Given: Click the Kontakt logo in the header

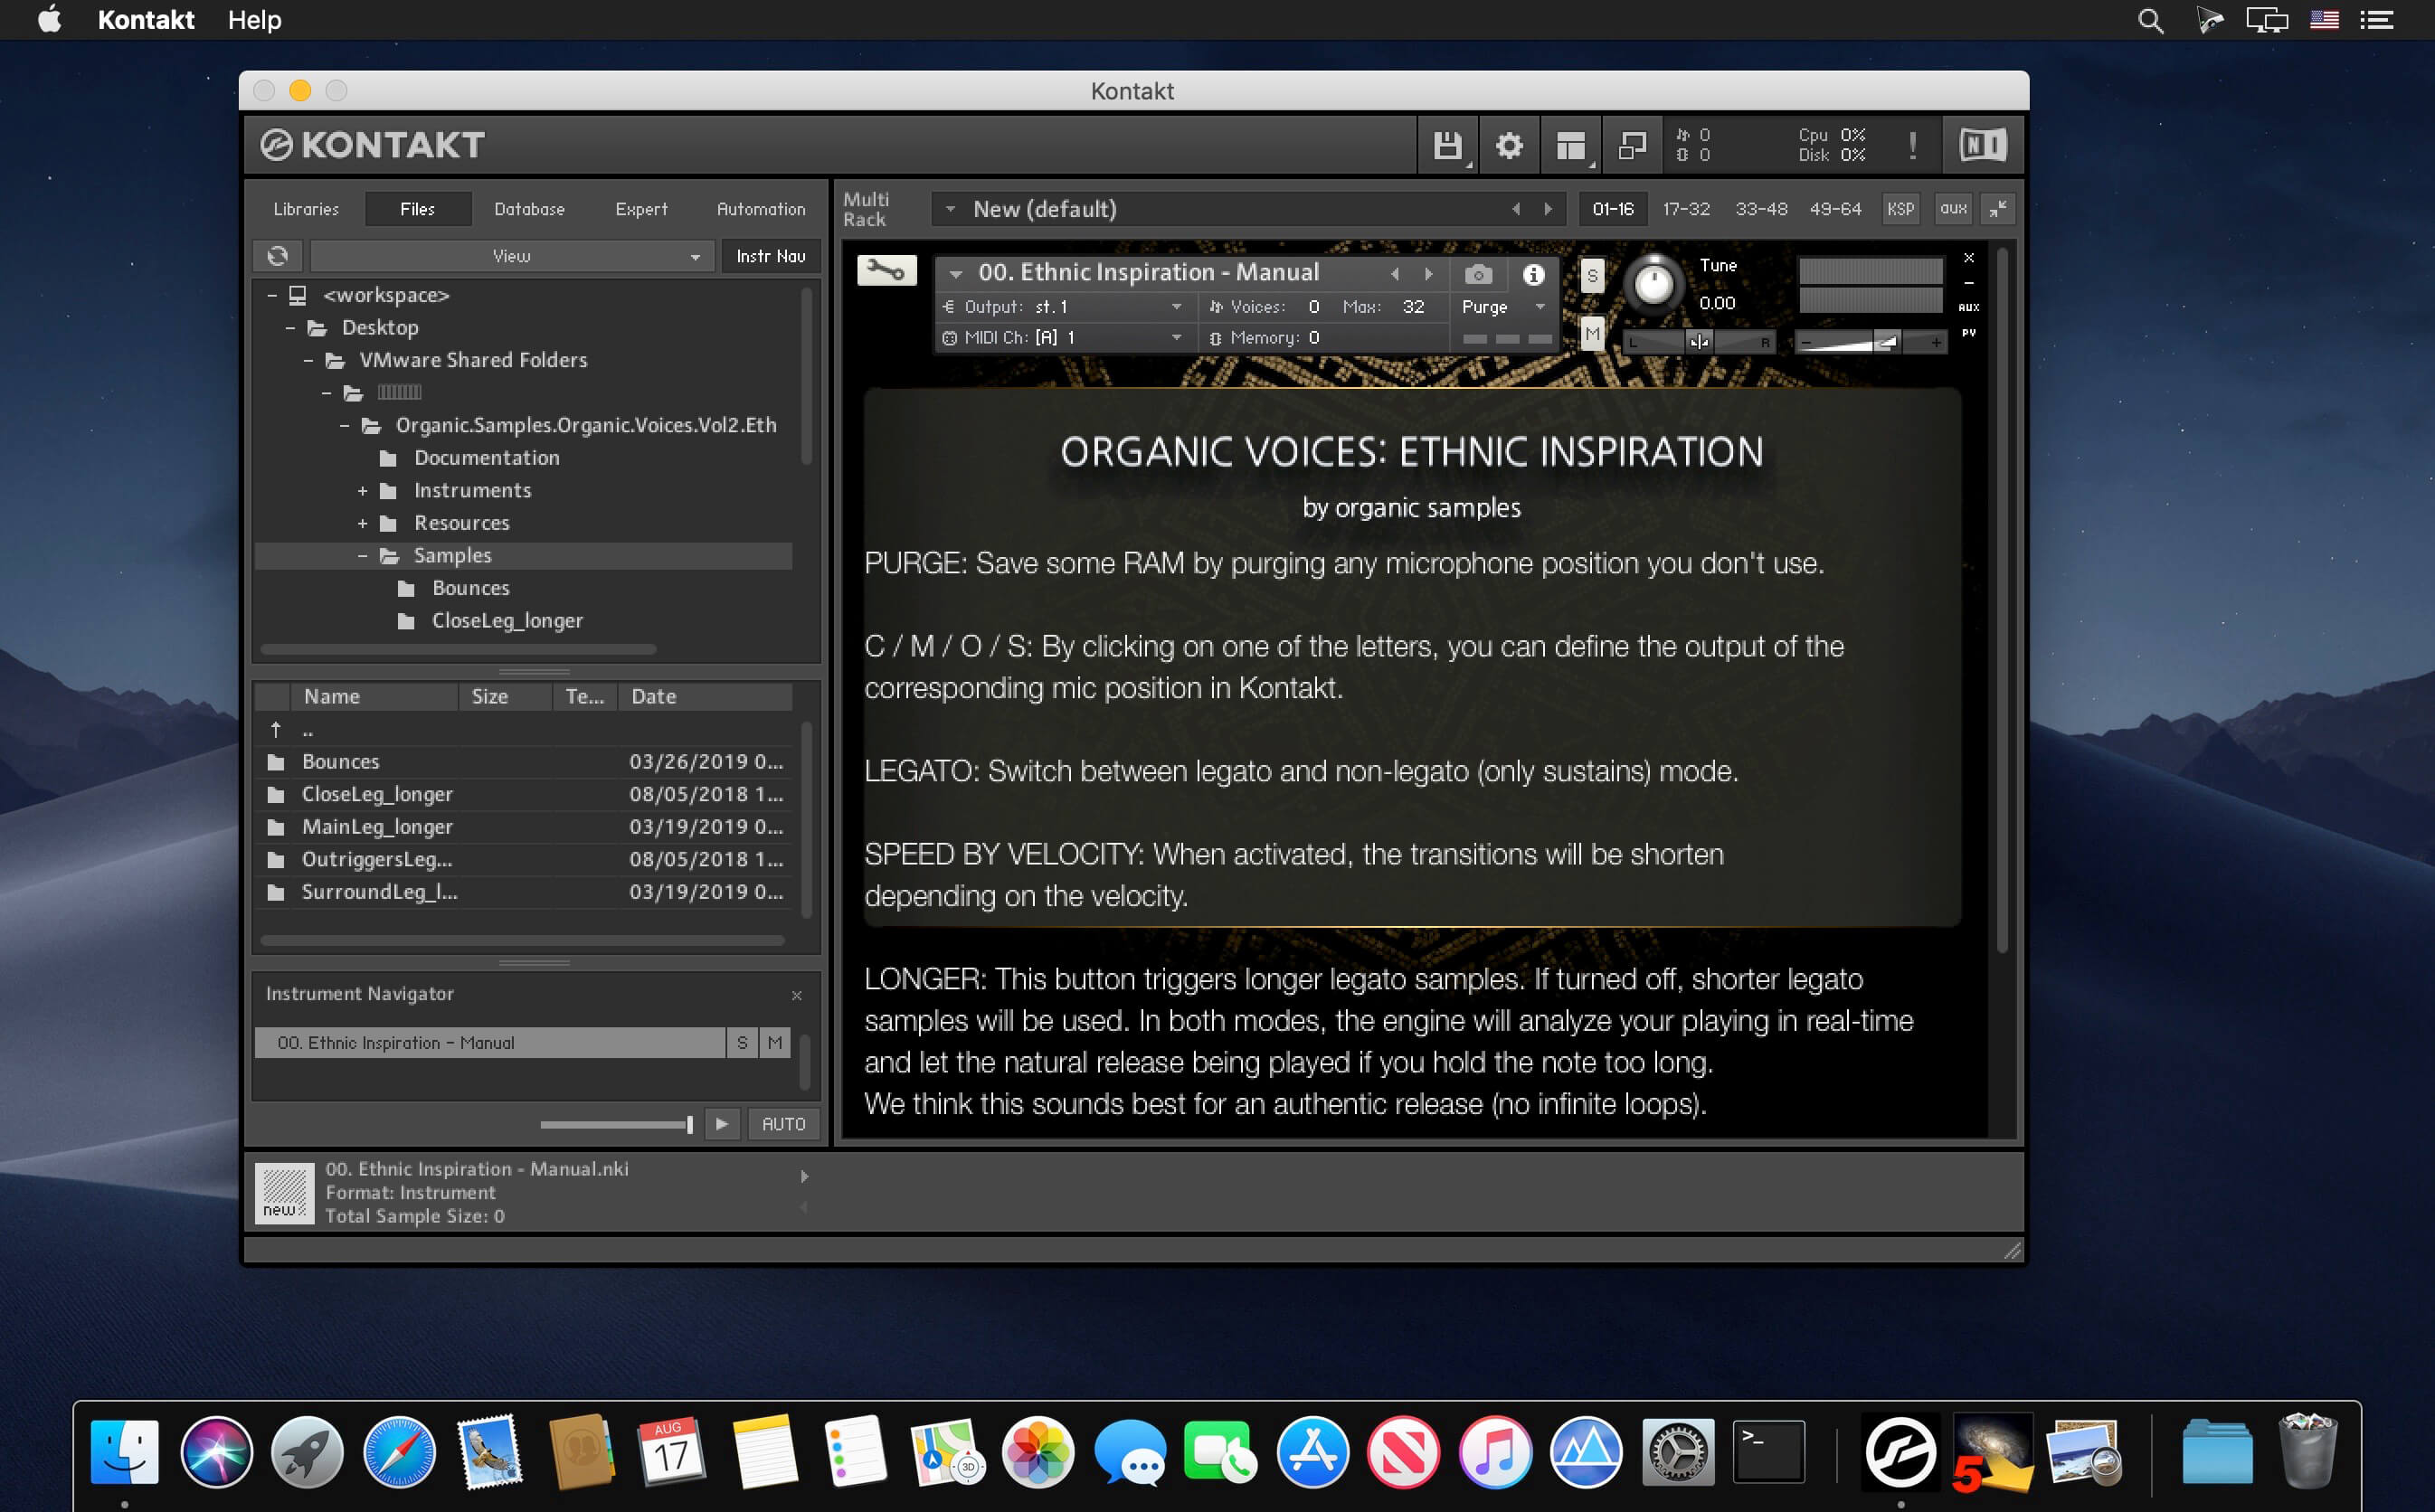Looking at the screenshot, I should 372,145.
